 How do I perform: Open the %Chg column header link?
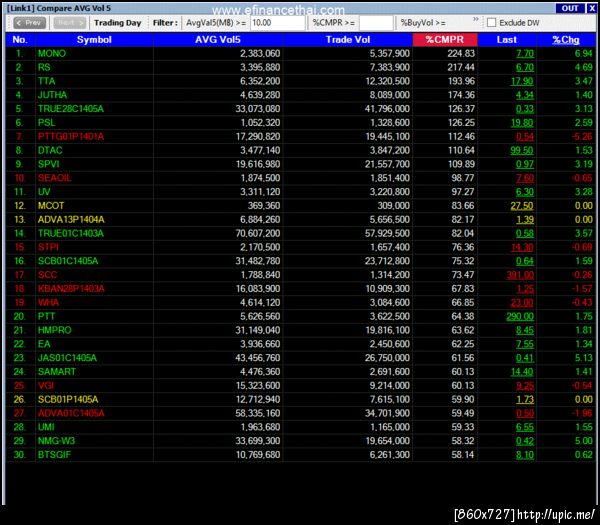566,40
